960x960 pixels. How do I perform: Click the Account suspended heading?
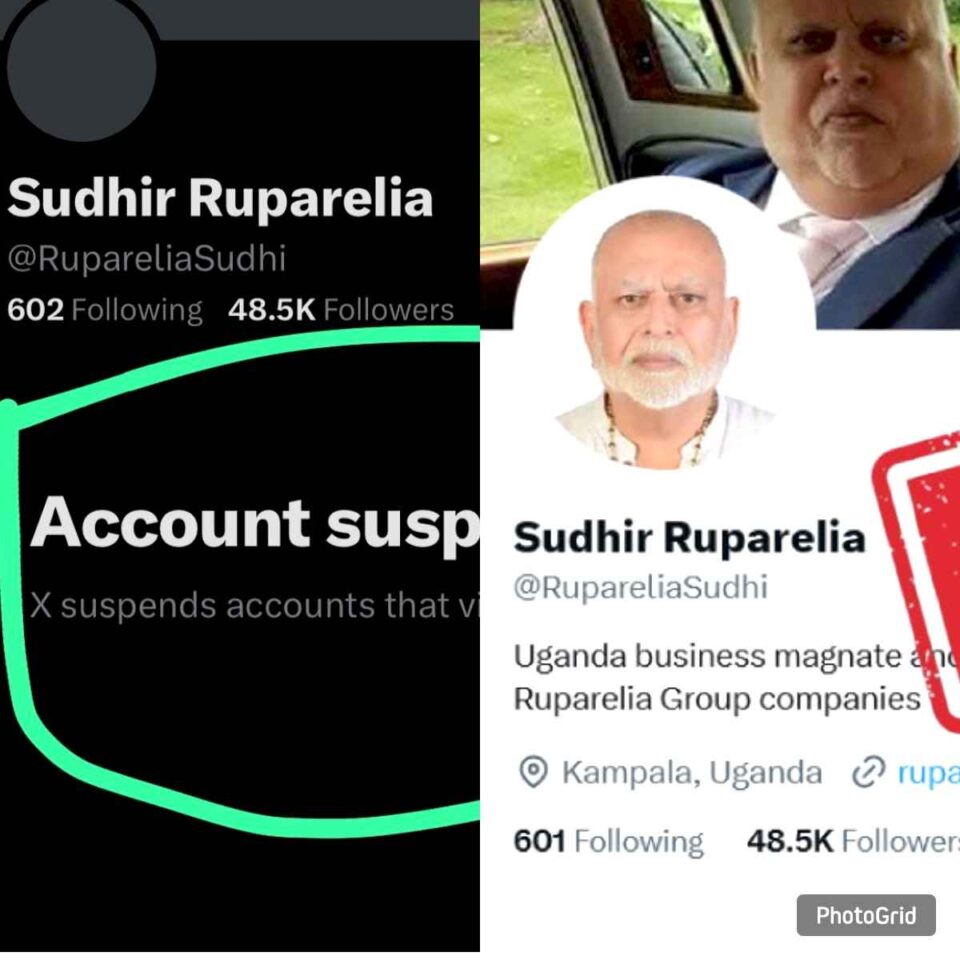tap(255, 524)
